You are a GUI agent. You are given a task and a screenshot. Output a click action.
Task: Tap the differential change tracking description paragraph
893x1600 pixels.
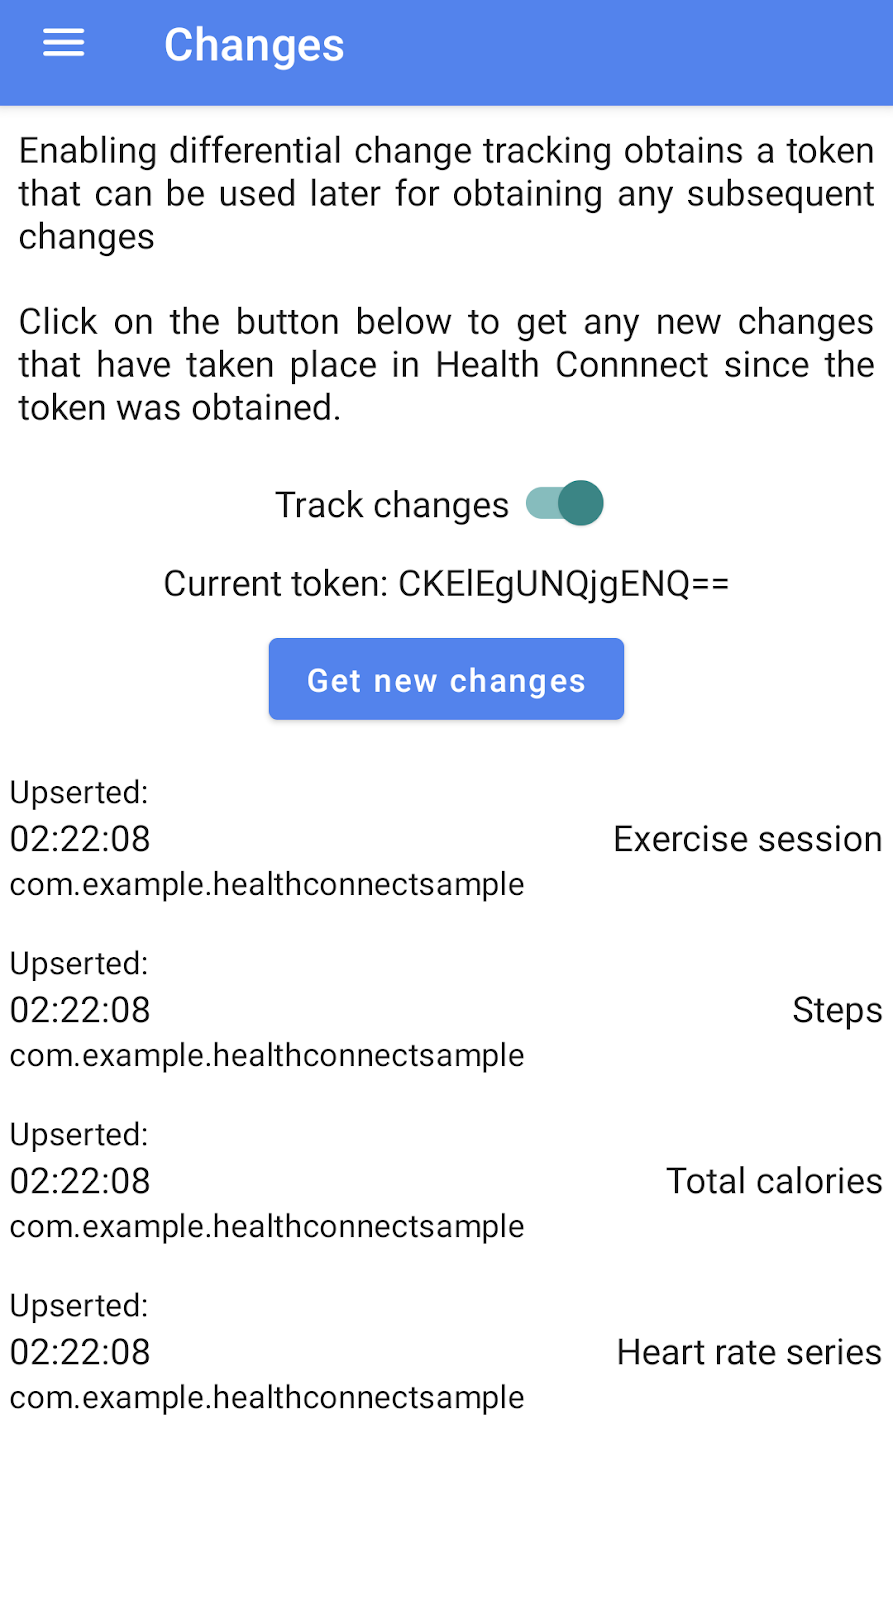click(x=446, y=193)
